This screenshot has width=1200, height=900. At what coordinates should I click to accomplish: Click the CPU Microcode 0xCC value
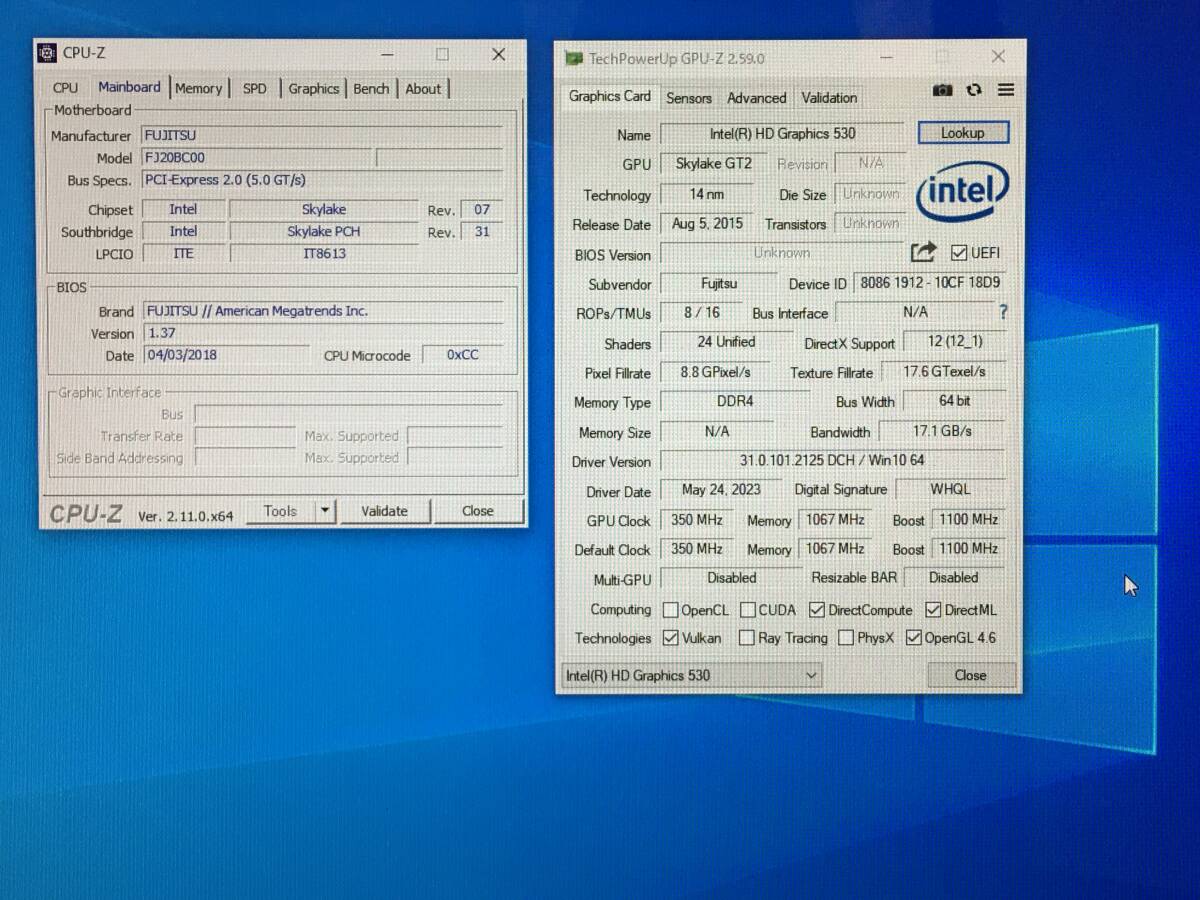click(x=462, y=355)
